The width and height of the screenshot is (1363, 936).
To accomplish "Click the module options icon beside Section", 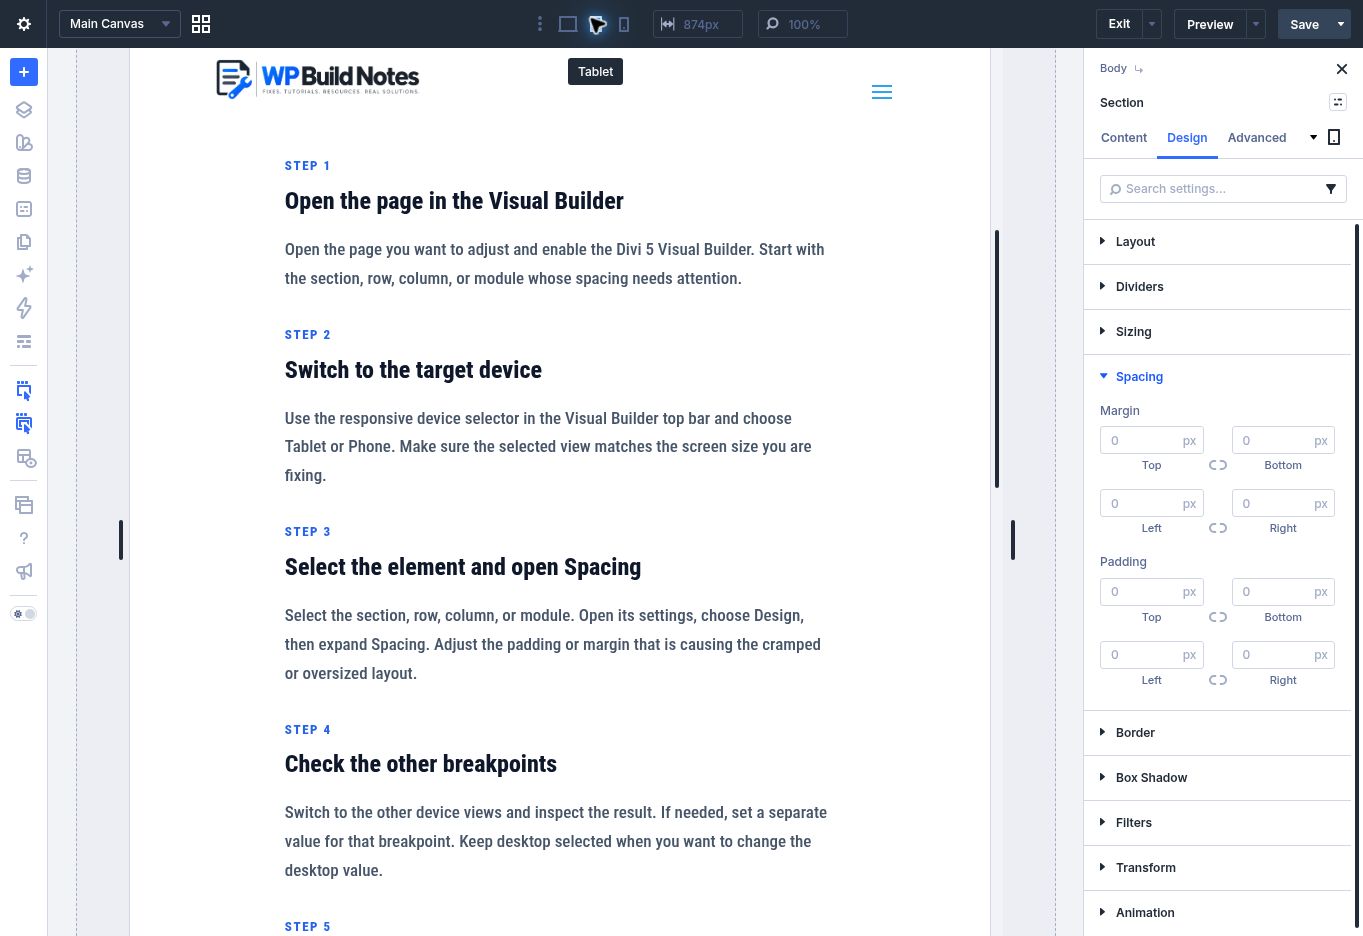I will pos(1338,102).
